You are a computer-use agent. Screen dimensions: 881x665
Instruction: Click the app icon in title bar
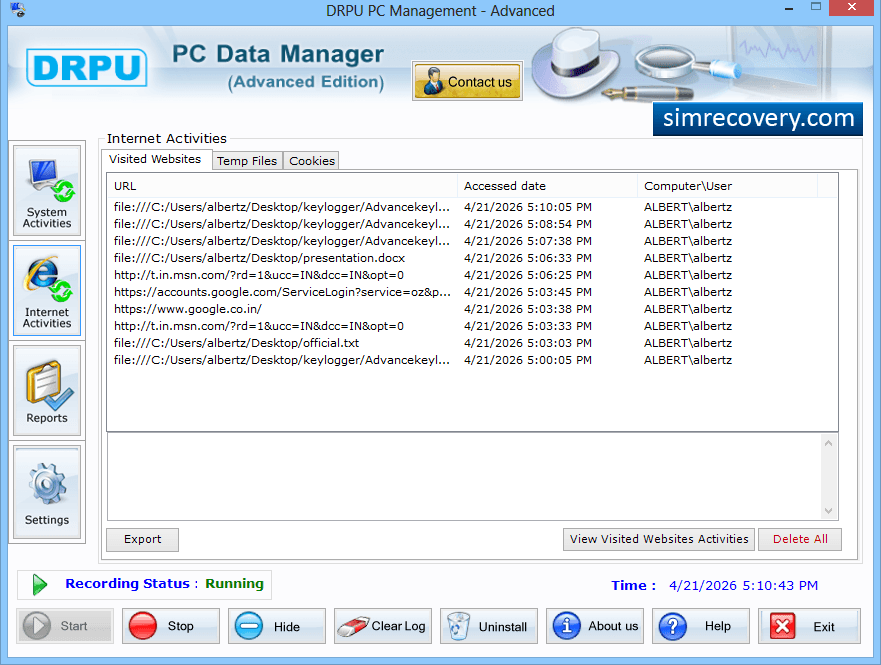click(x=17, y=10)
